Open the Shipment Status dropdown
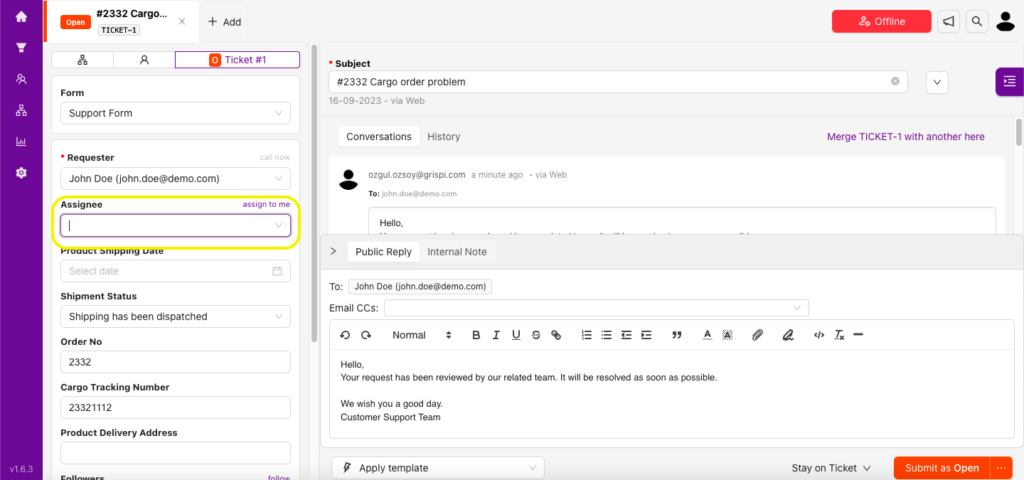1024x480 pixels. coord(175,316)
